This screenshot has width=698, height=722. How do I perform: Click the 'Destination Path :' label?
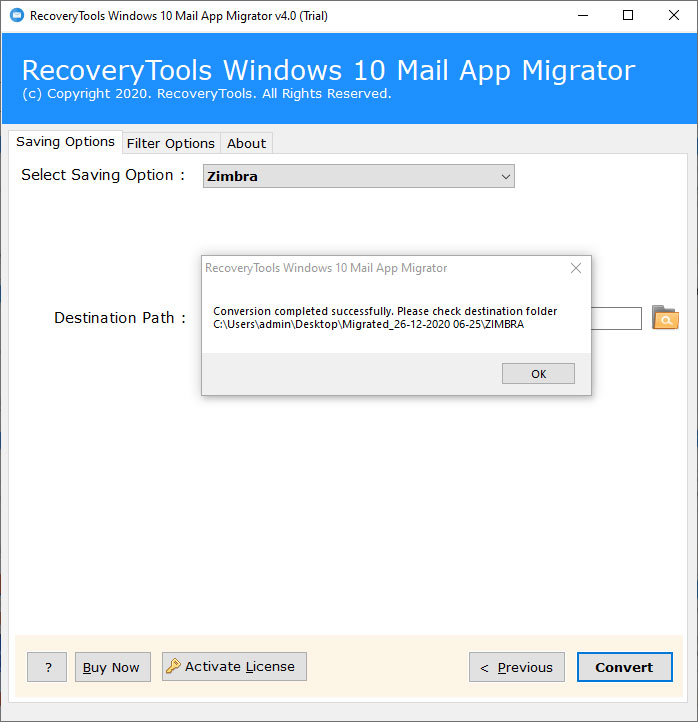coord(120,318)
